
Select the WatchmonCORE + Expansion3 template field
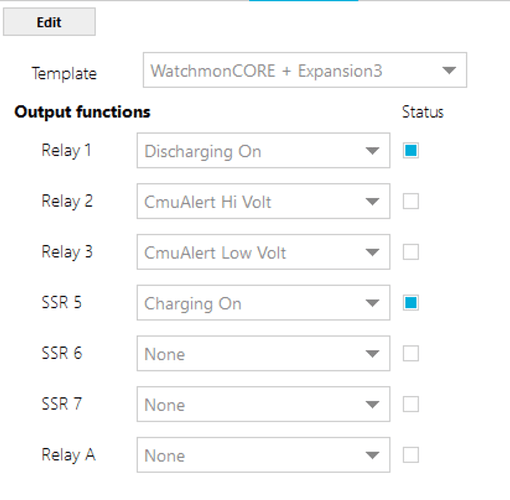click(305, 70)
